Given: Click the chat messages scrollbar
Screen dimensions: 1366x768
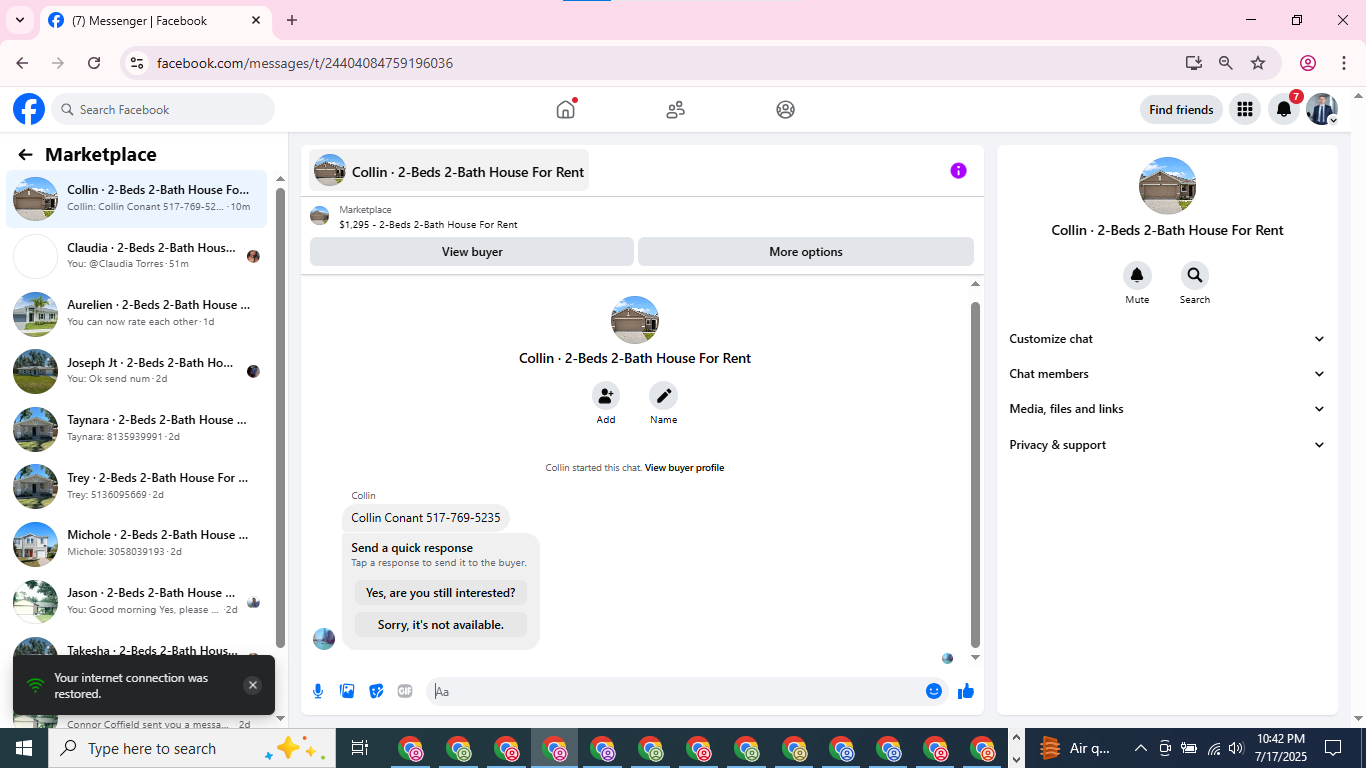Looking at the screenshot, I should point(976,475).
